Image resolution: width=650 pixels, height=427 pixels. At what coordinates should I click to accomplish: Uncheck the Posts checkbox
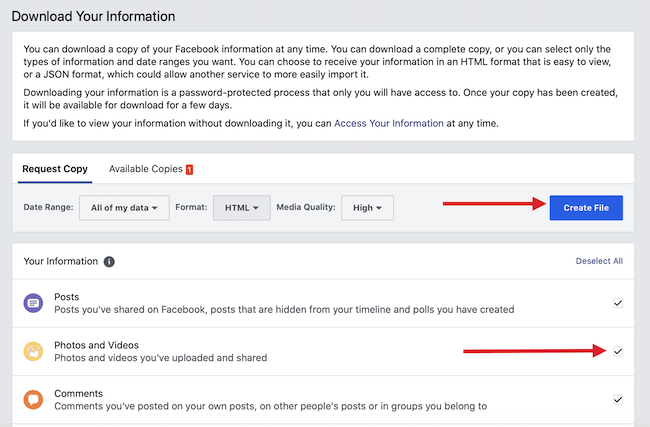(x=618, y=303)
